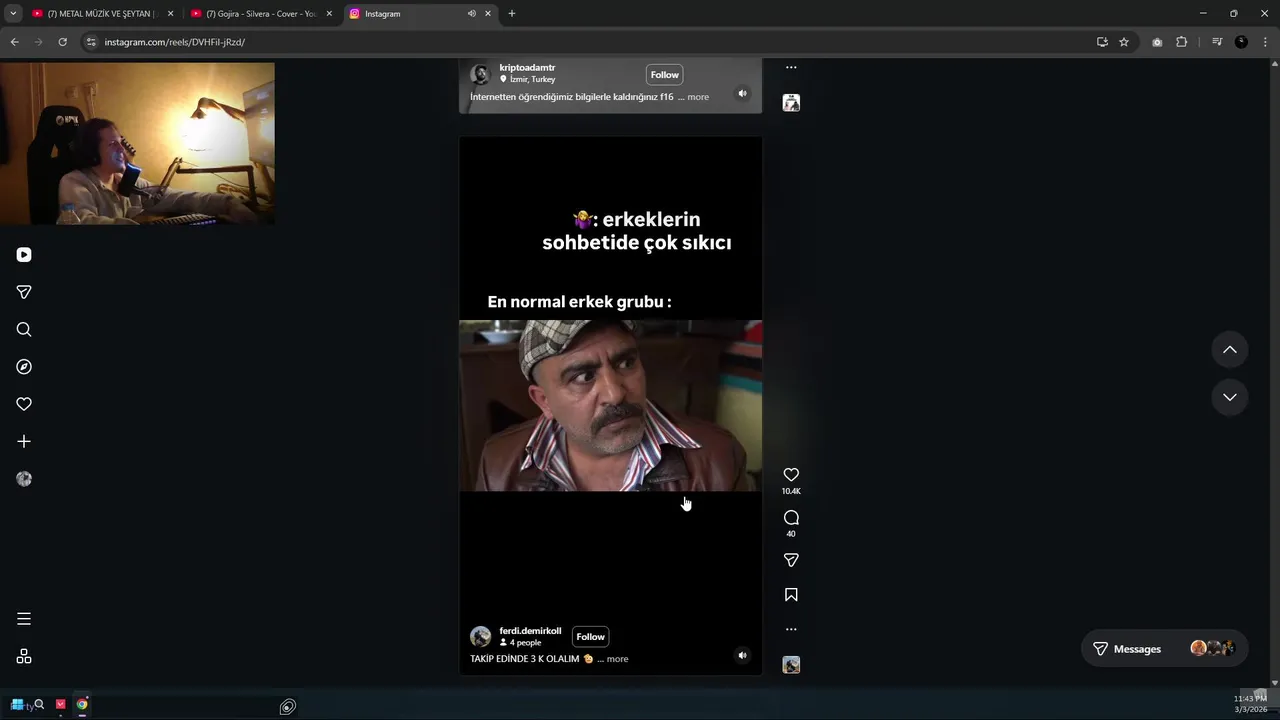Go back in browser history
1280x720 pixels.
[x=14, y=42]
